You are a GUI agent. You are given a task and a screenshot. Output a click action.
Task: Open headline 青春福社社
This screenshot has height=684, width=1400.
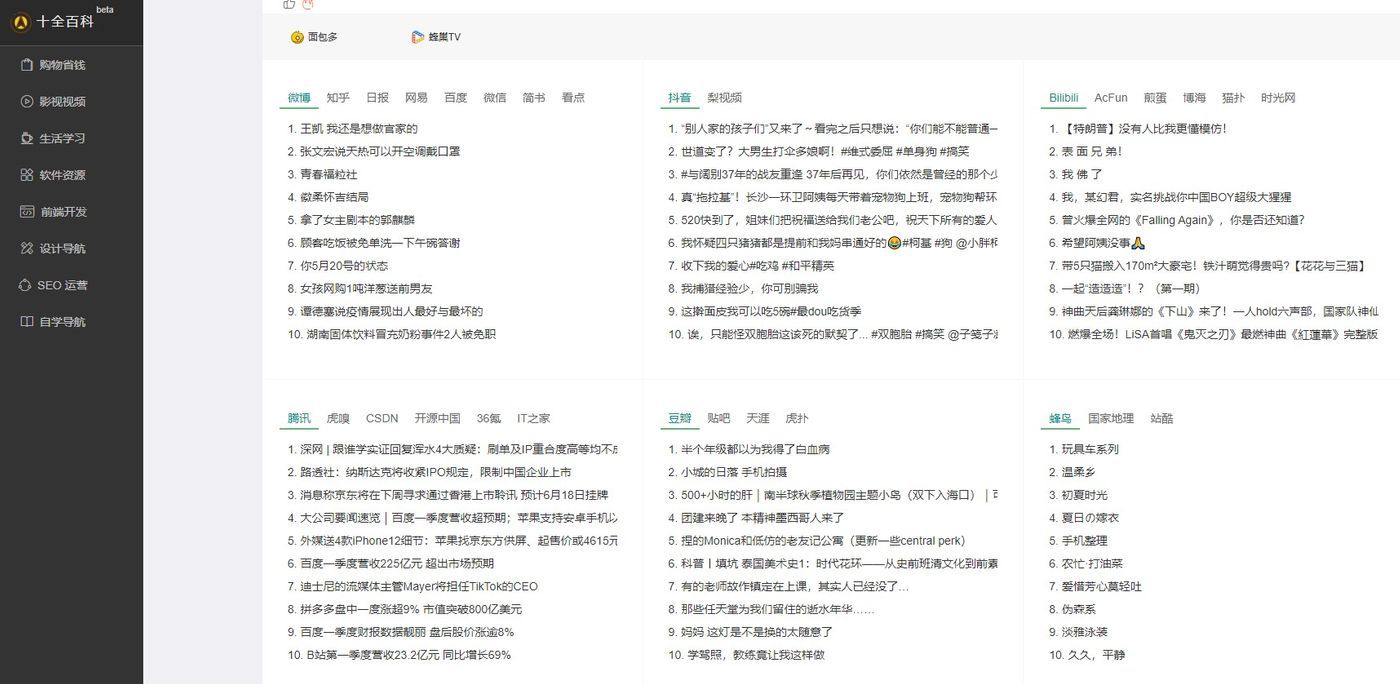coord(329,174)
